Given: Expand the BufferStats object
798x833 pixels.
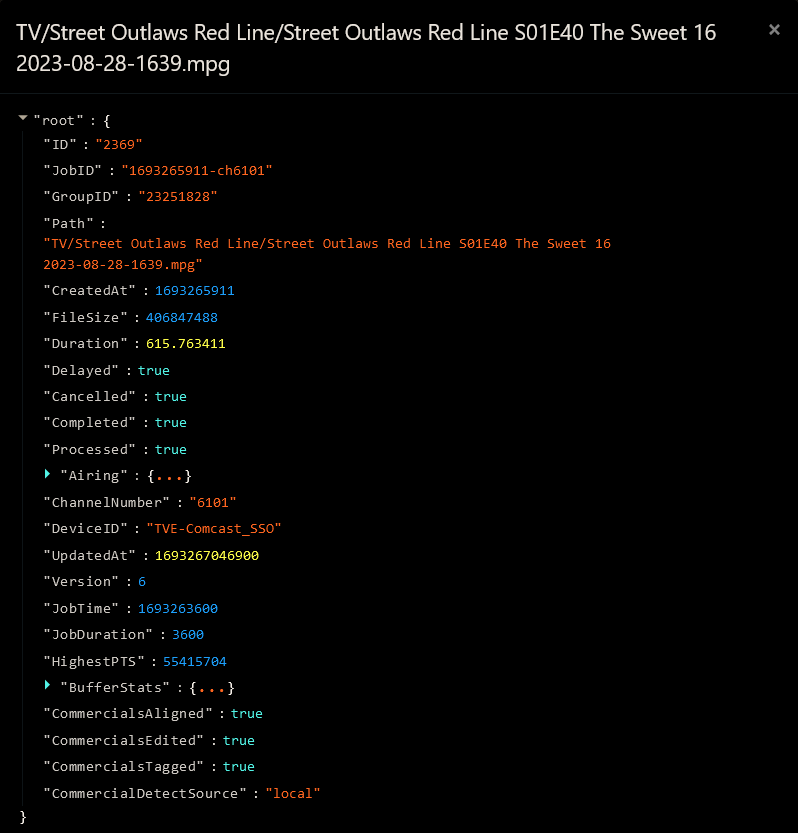Looking at the screenshot, I should coord(47,686).
